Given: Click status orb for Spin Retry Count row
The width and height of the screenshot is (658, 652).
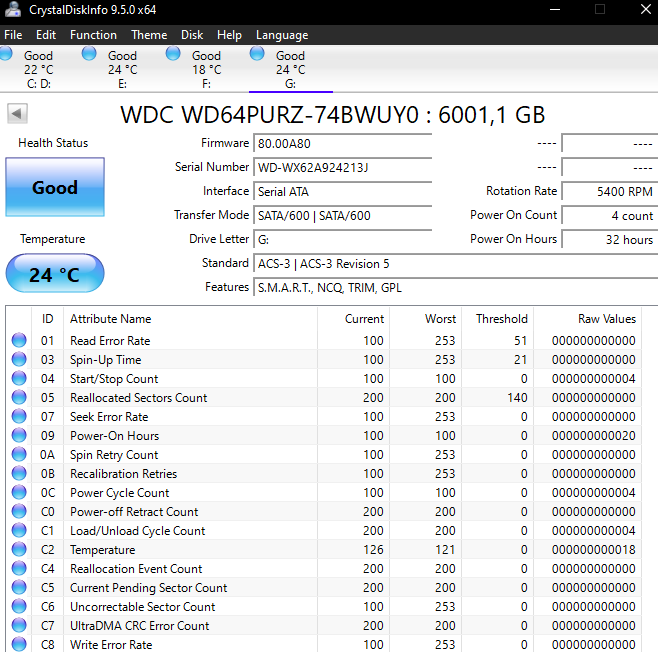Looking at the screenshot, I should click(x=19, y=454).
